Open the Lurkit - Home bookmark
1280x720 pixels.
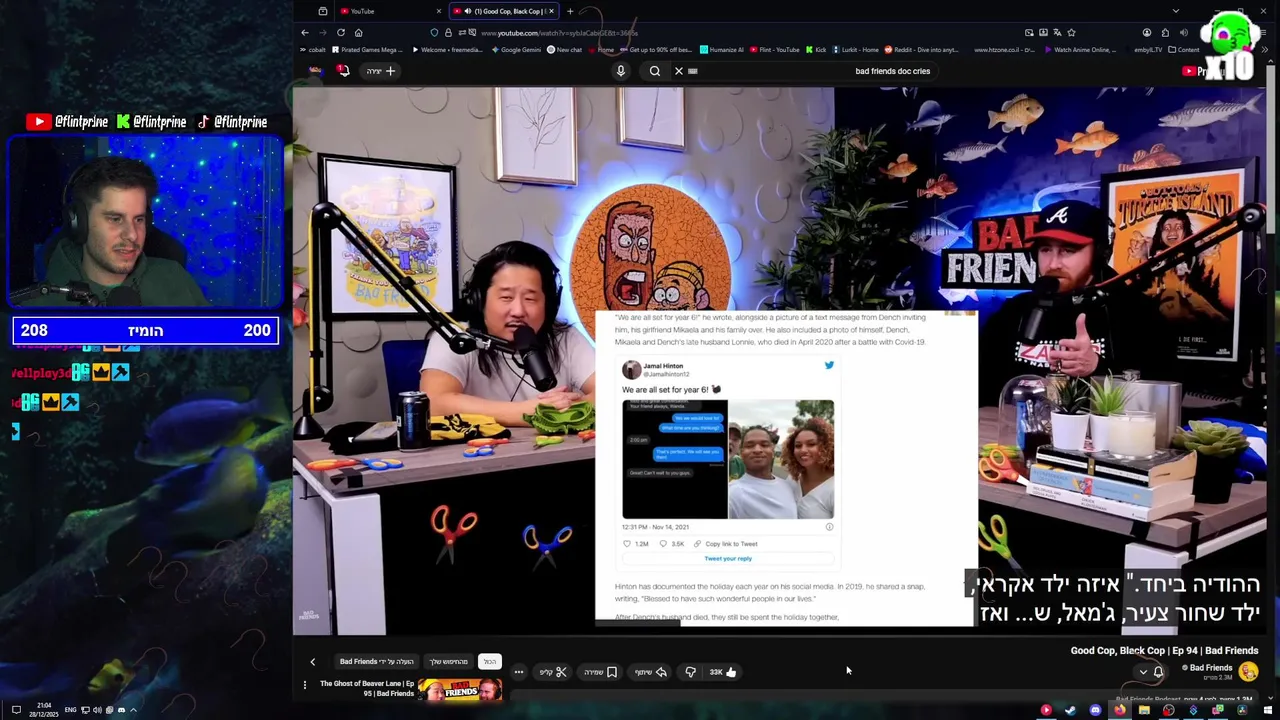(x=855, y=50)
